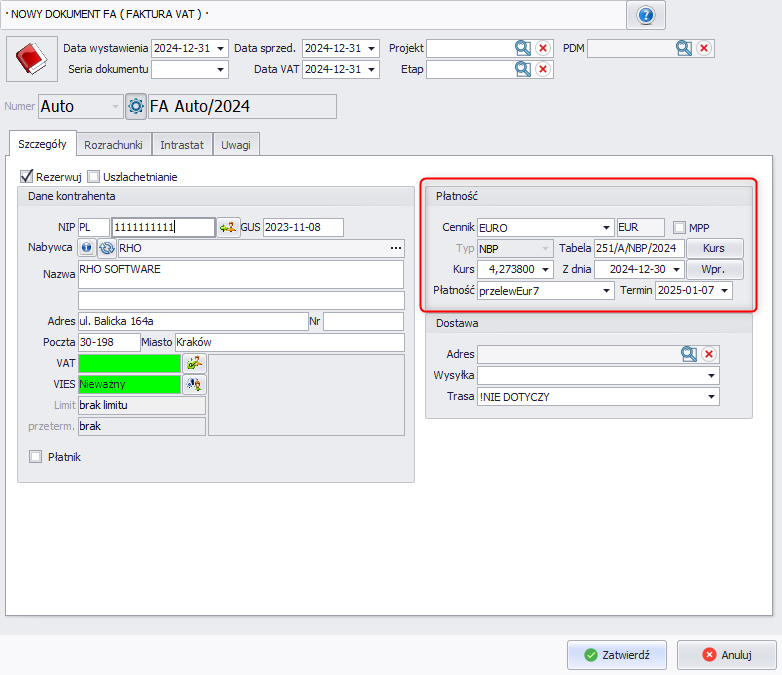Open the Intrastat tab
The height and width of the screenshot is (675, 782).
182,145
